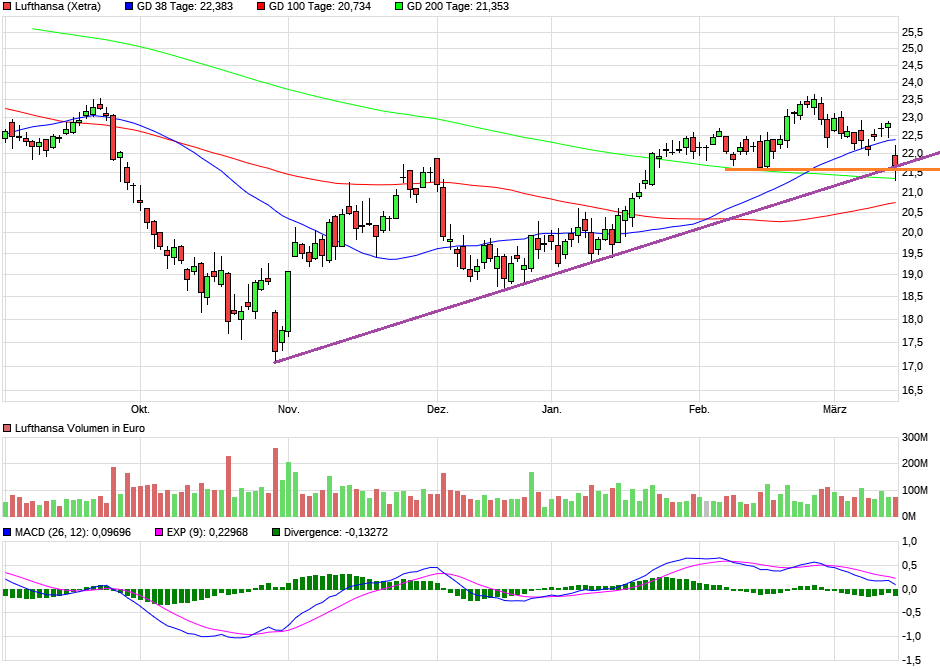The height and width of the screenshot is (670, 940).
Task: Click the green GD 200 Tage legend swatch
Action: click(399, 7)
